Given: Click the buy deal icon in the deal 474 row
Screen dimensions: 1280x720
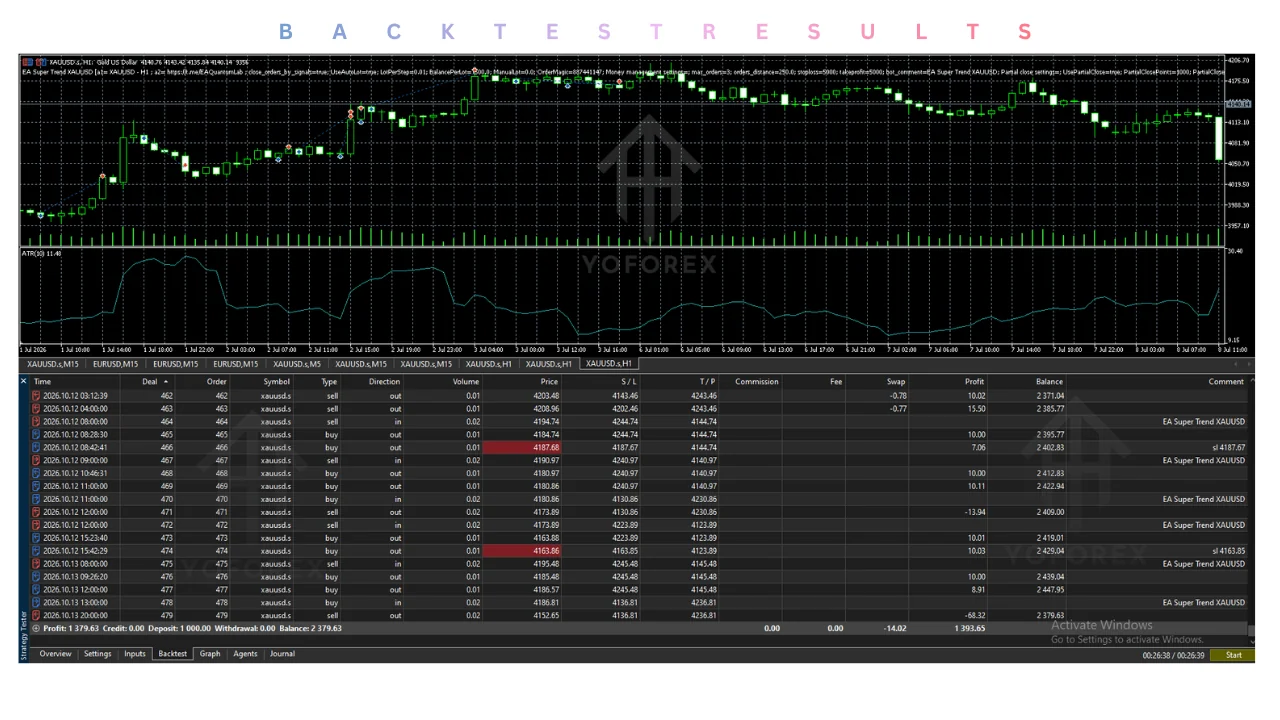Looking at the screenshot, I should click(36, 551).
